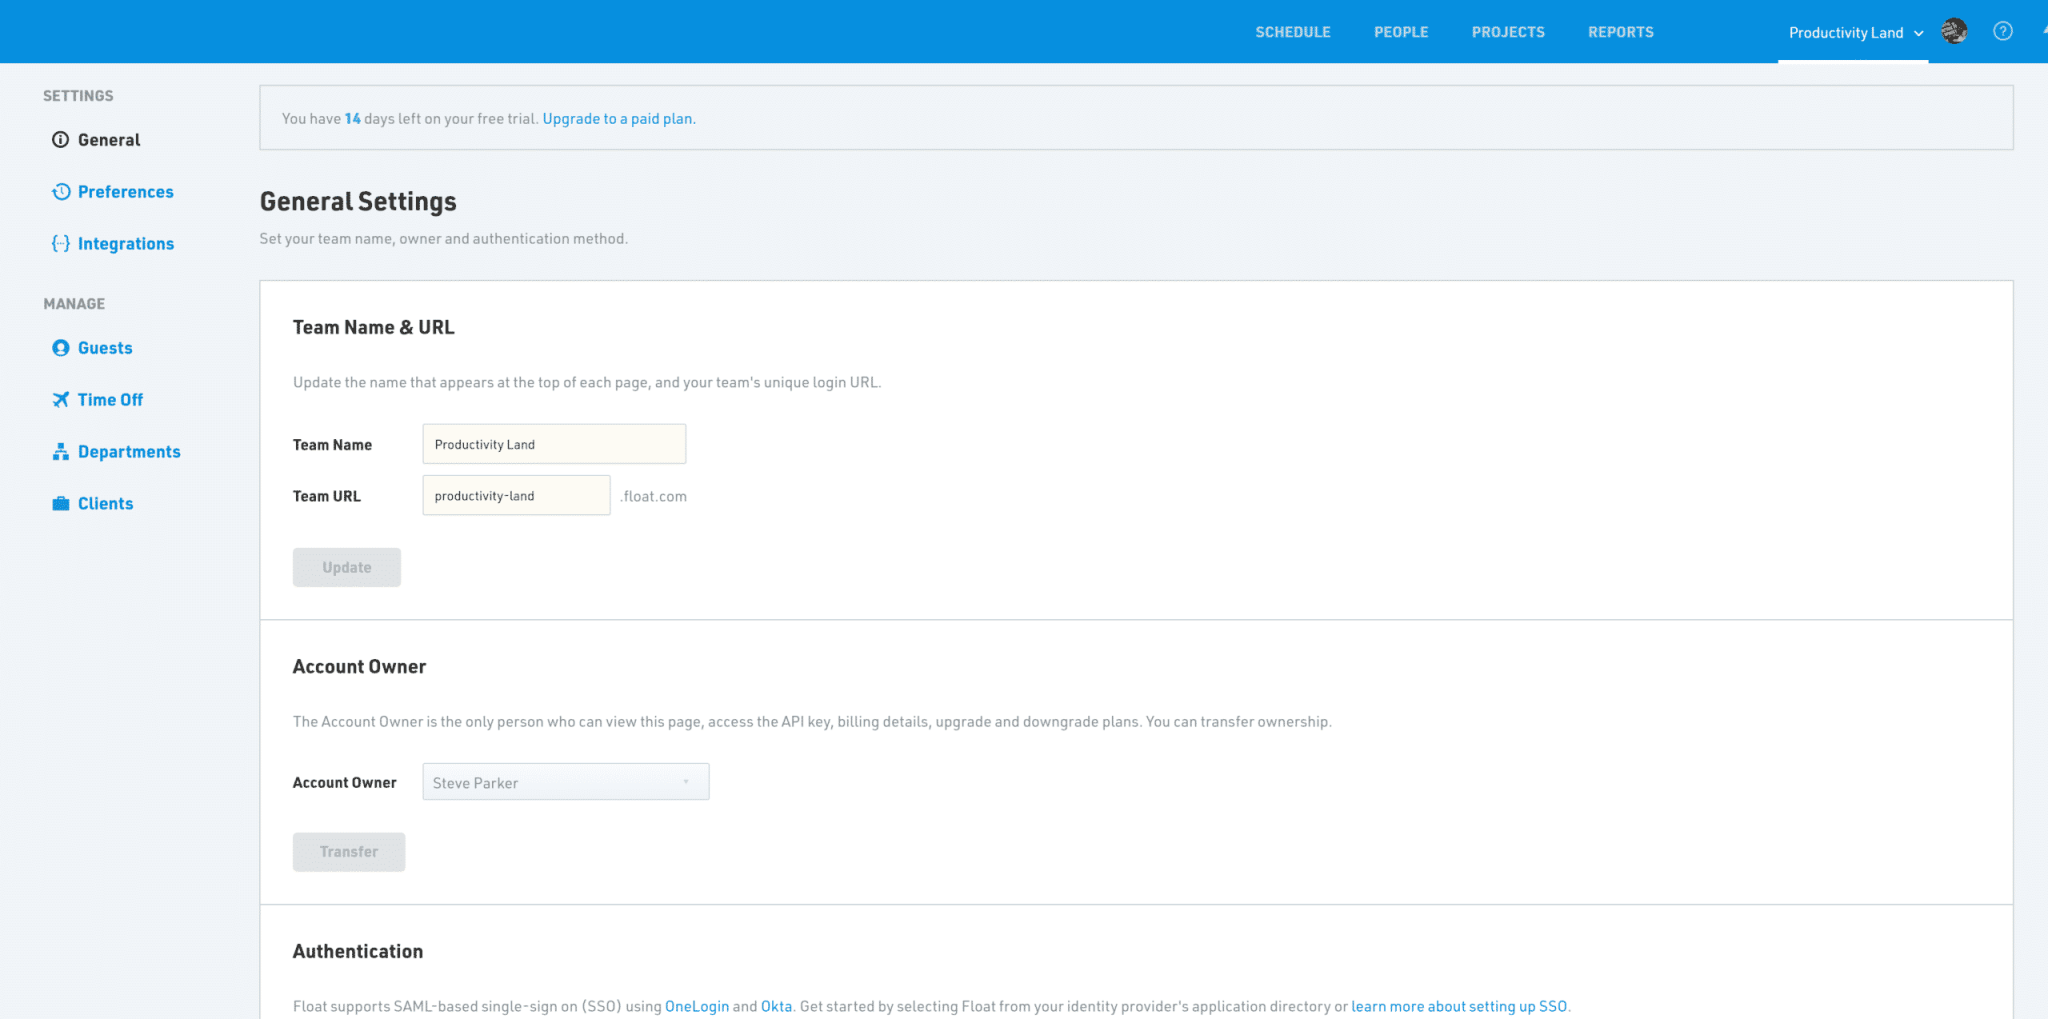Viewport: 2048px width, 1019px height.
Task: Select the Preferences clock icon
Action: [x=61, y=191]
